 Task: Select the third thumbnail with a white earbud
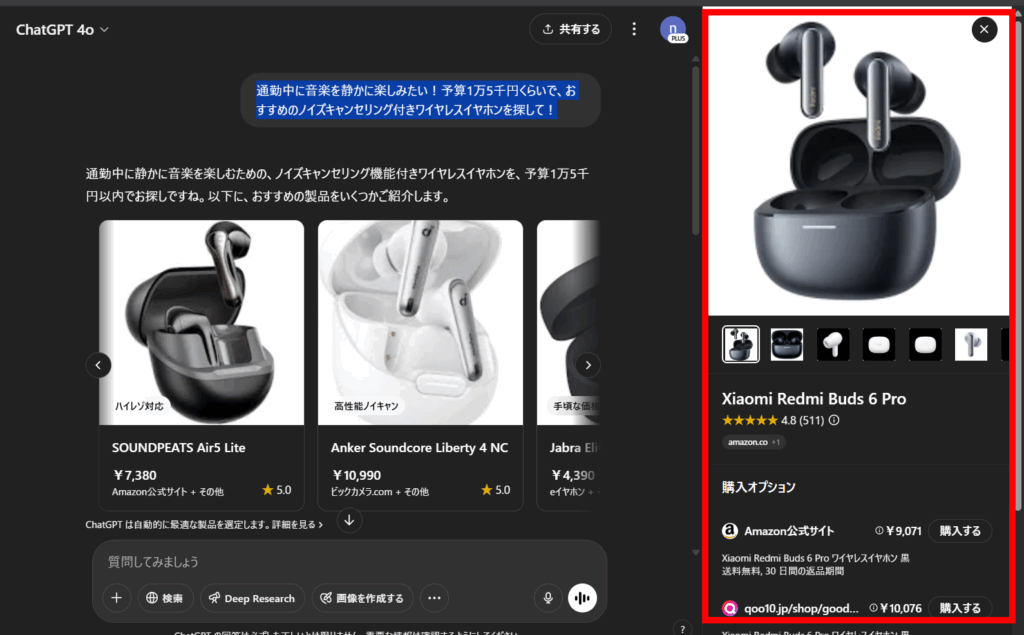[x=833, y=344]
